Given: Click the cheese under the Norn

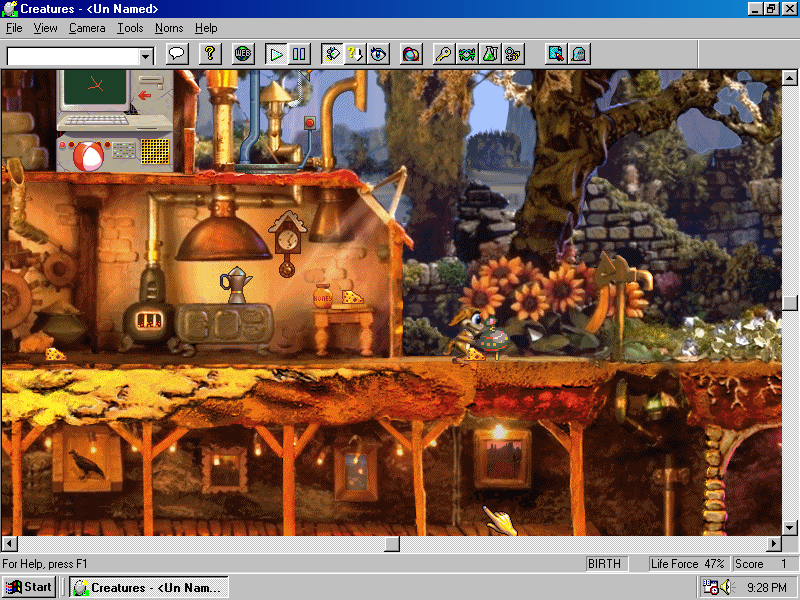Looking at the screenshot, I should click(x=476, y=355).
